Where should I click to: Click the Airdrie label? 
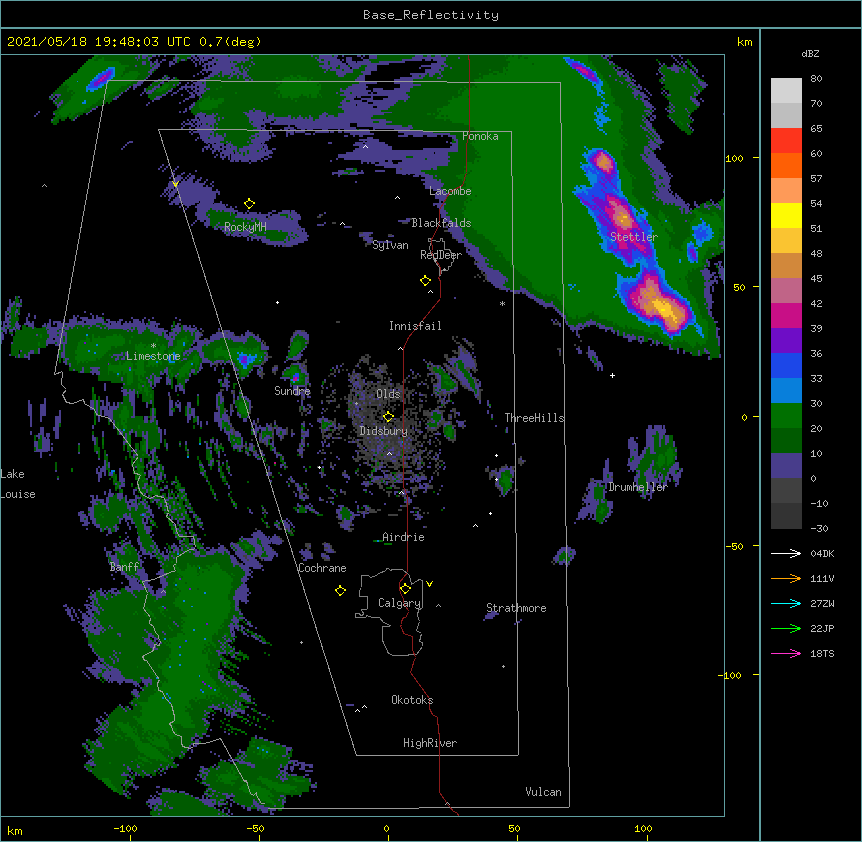[x=403, y=537]
